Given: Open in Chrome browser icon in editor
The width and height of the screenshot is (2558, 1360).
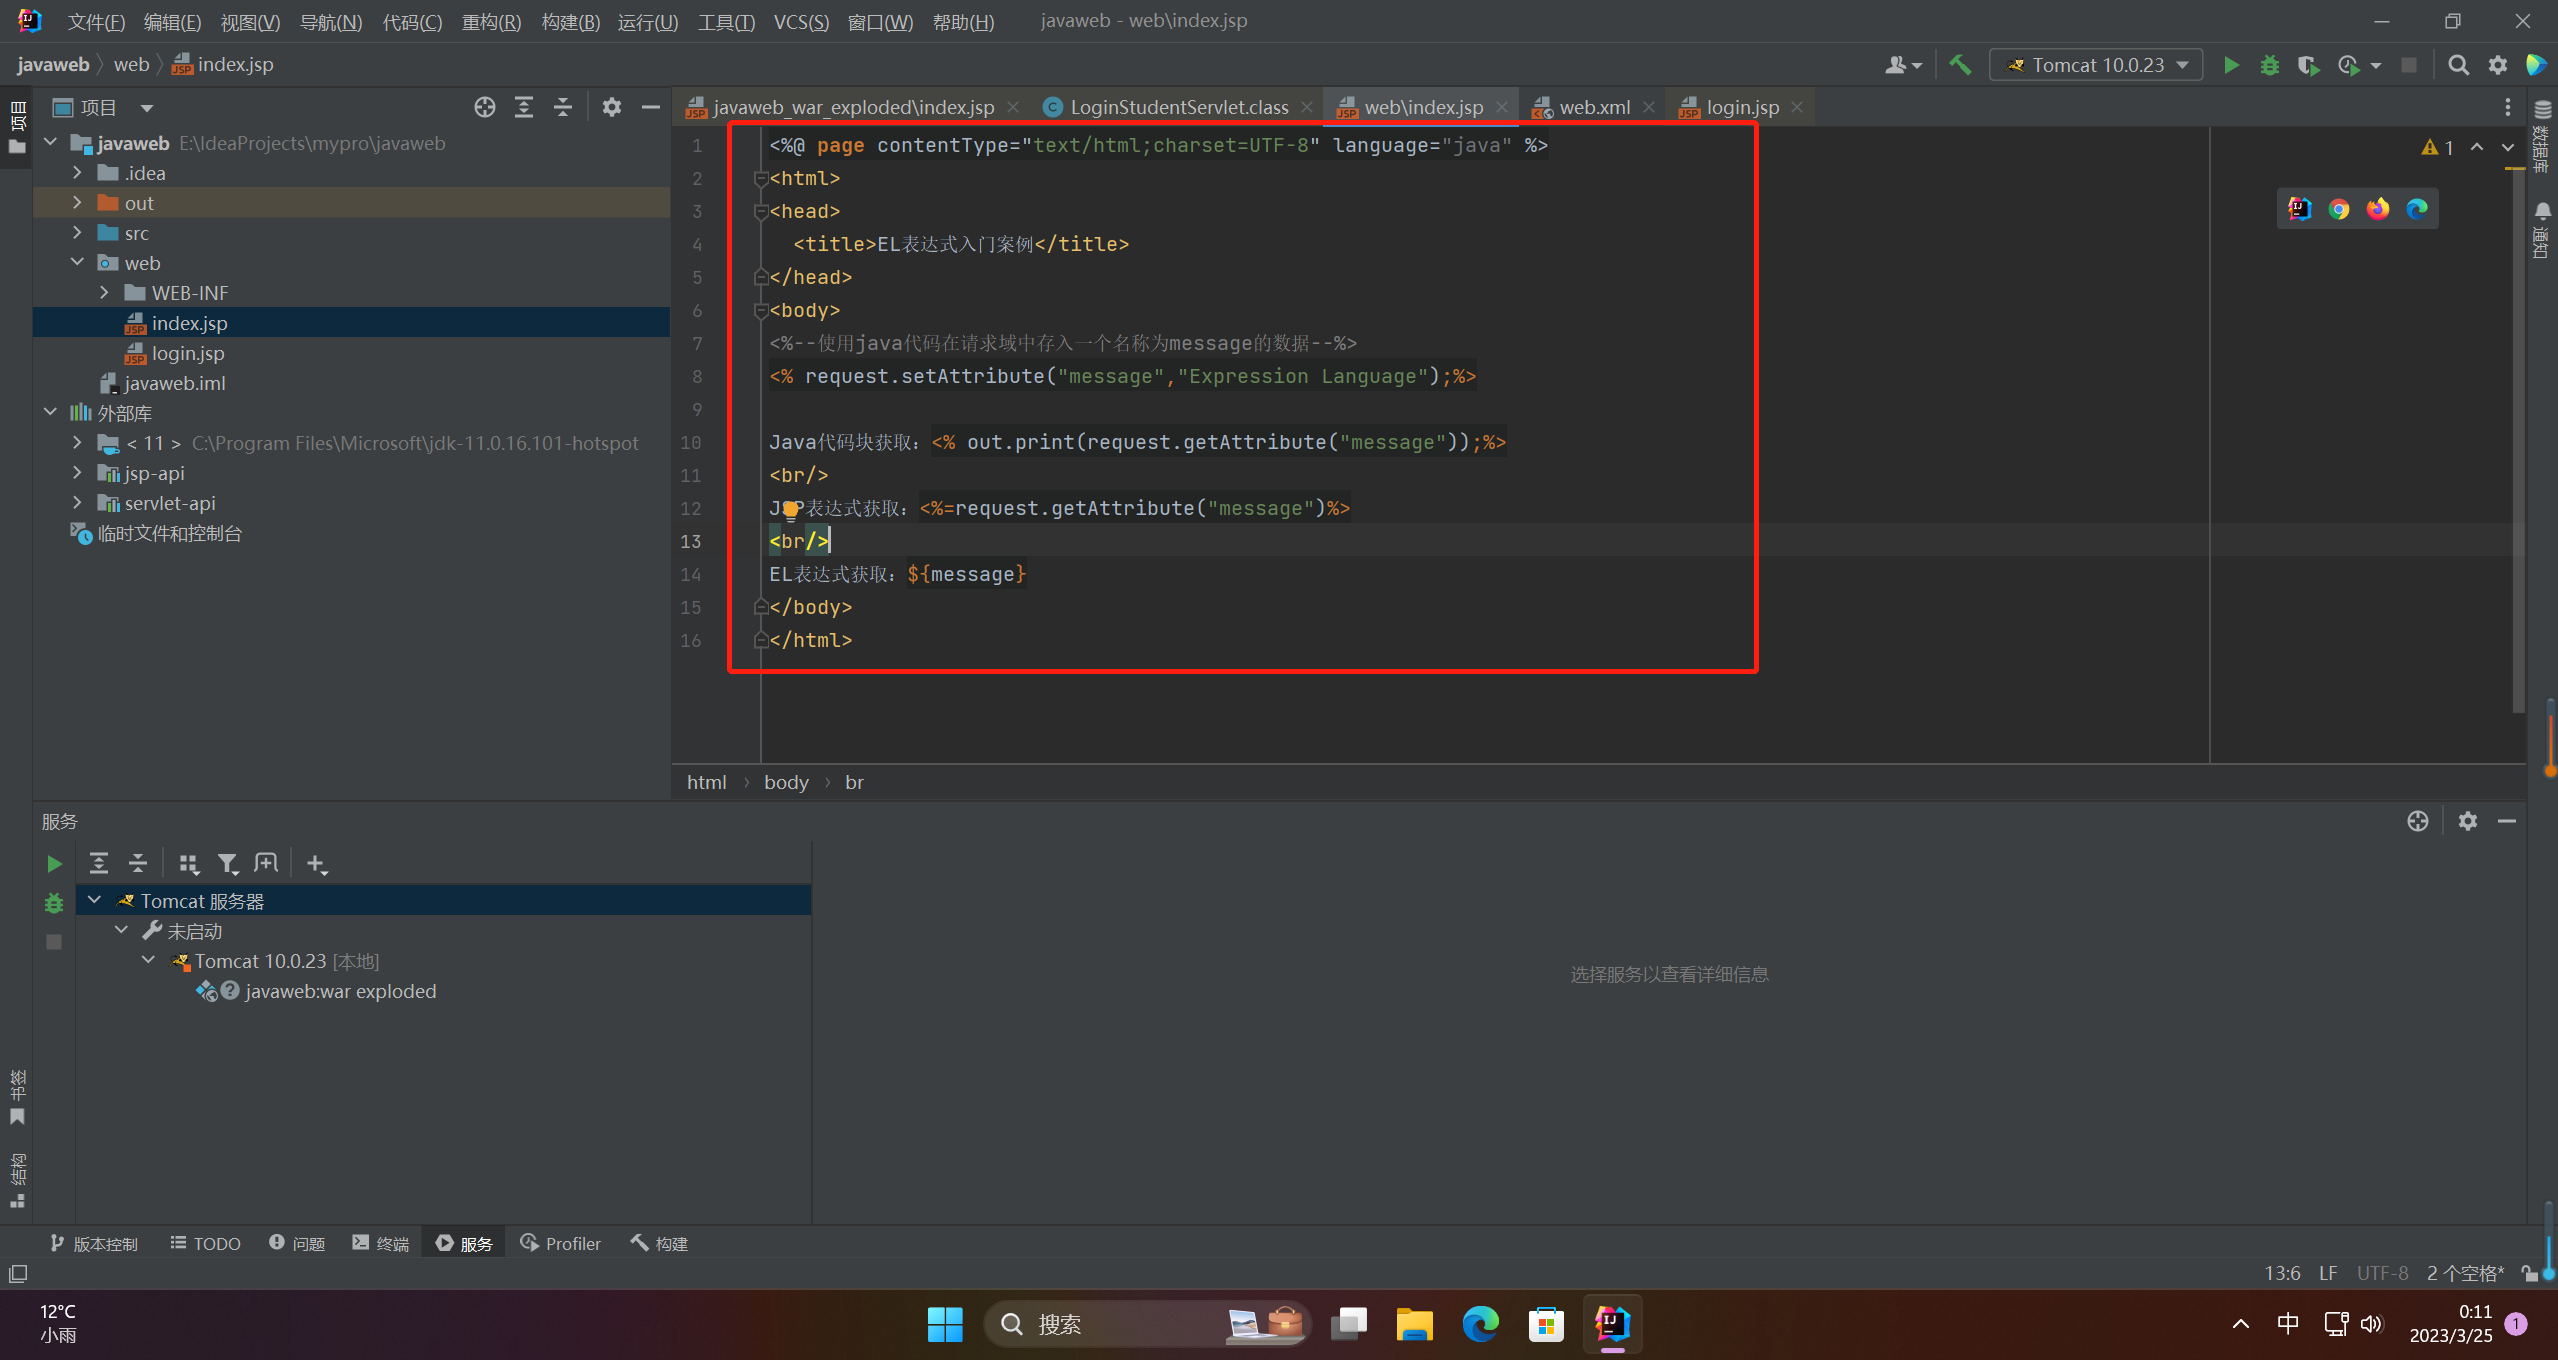Looking at the screenshot, I should [x=2338, y=209].
